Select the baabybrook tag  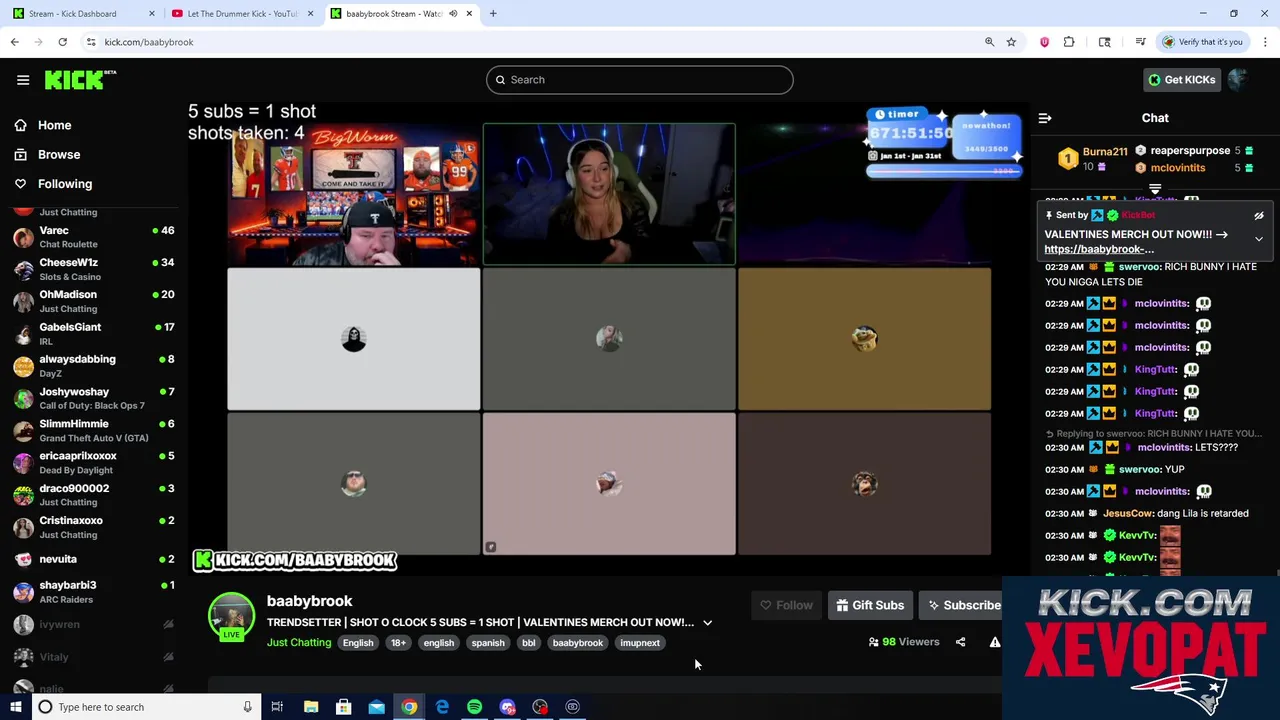point(578,643)
